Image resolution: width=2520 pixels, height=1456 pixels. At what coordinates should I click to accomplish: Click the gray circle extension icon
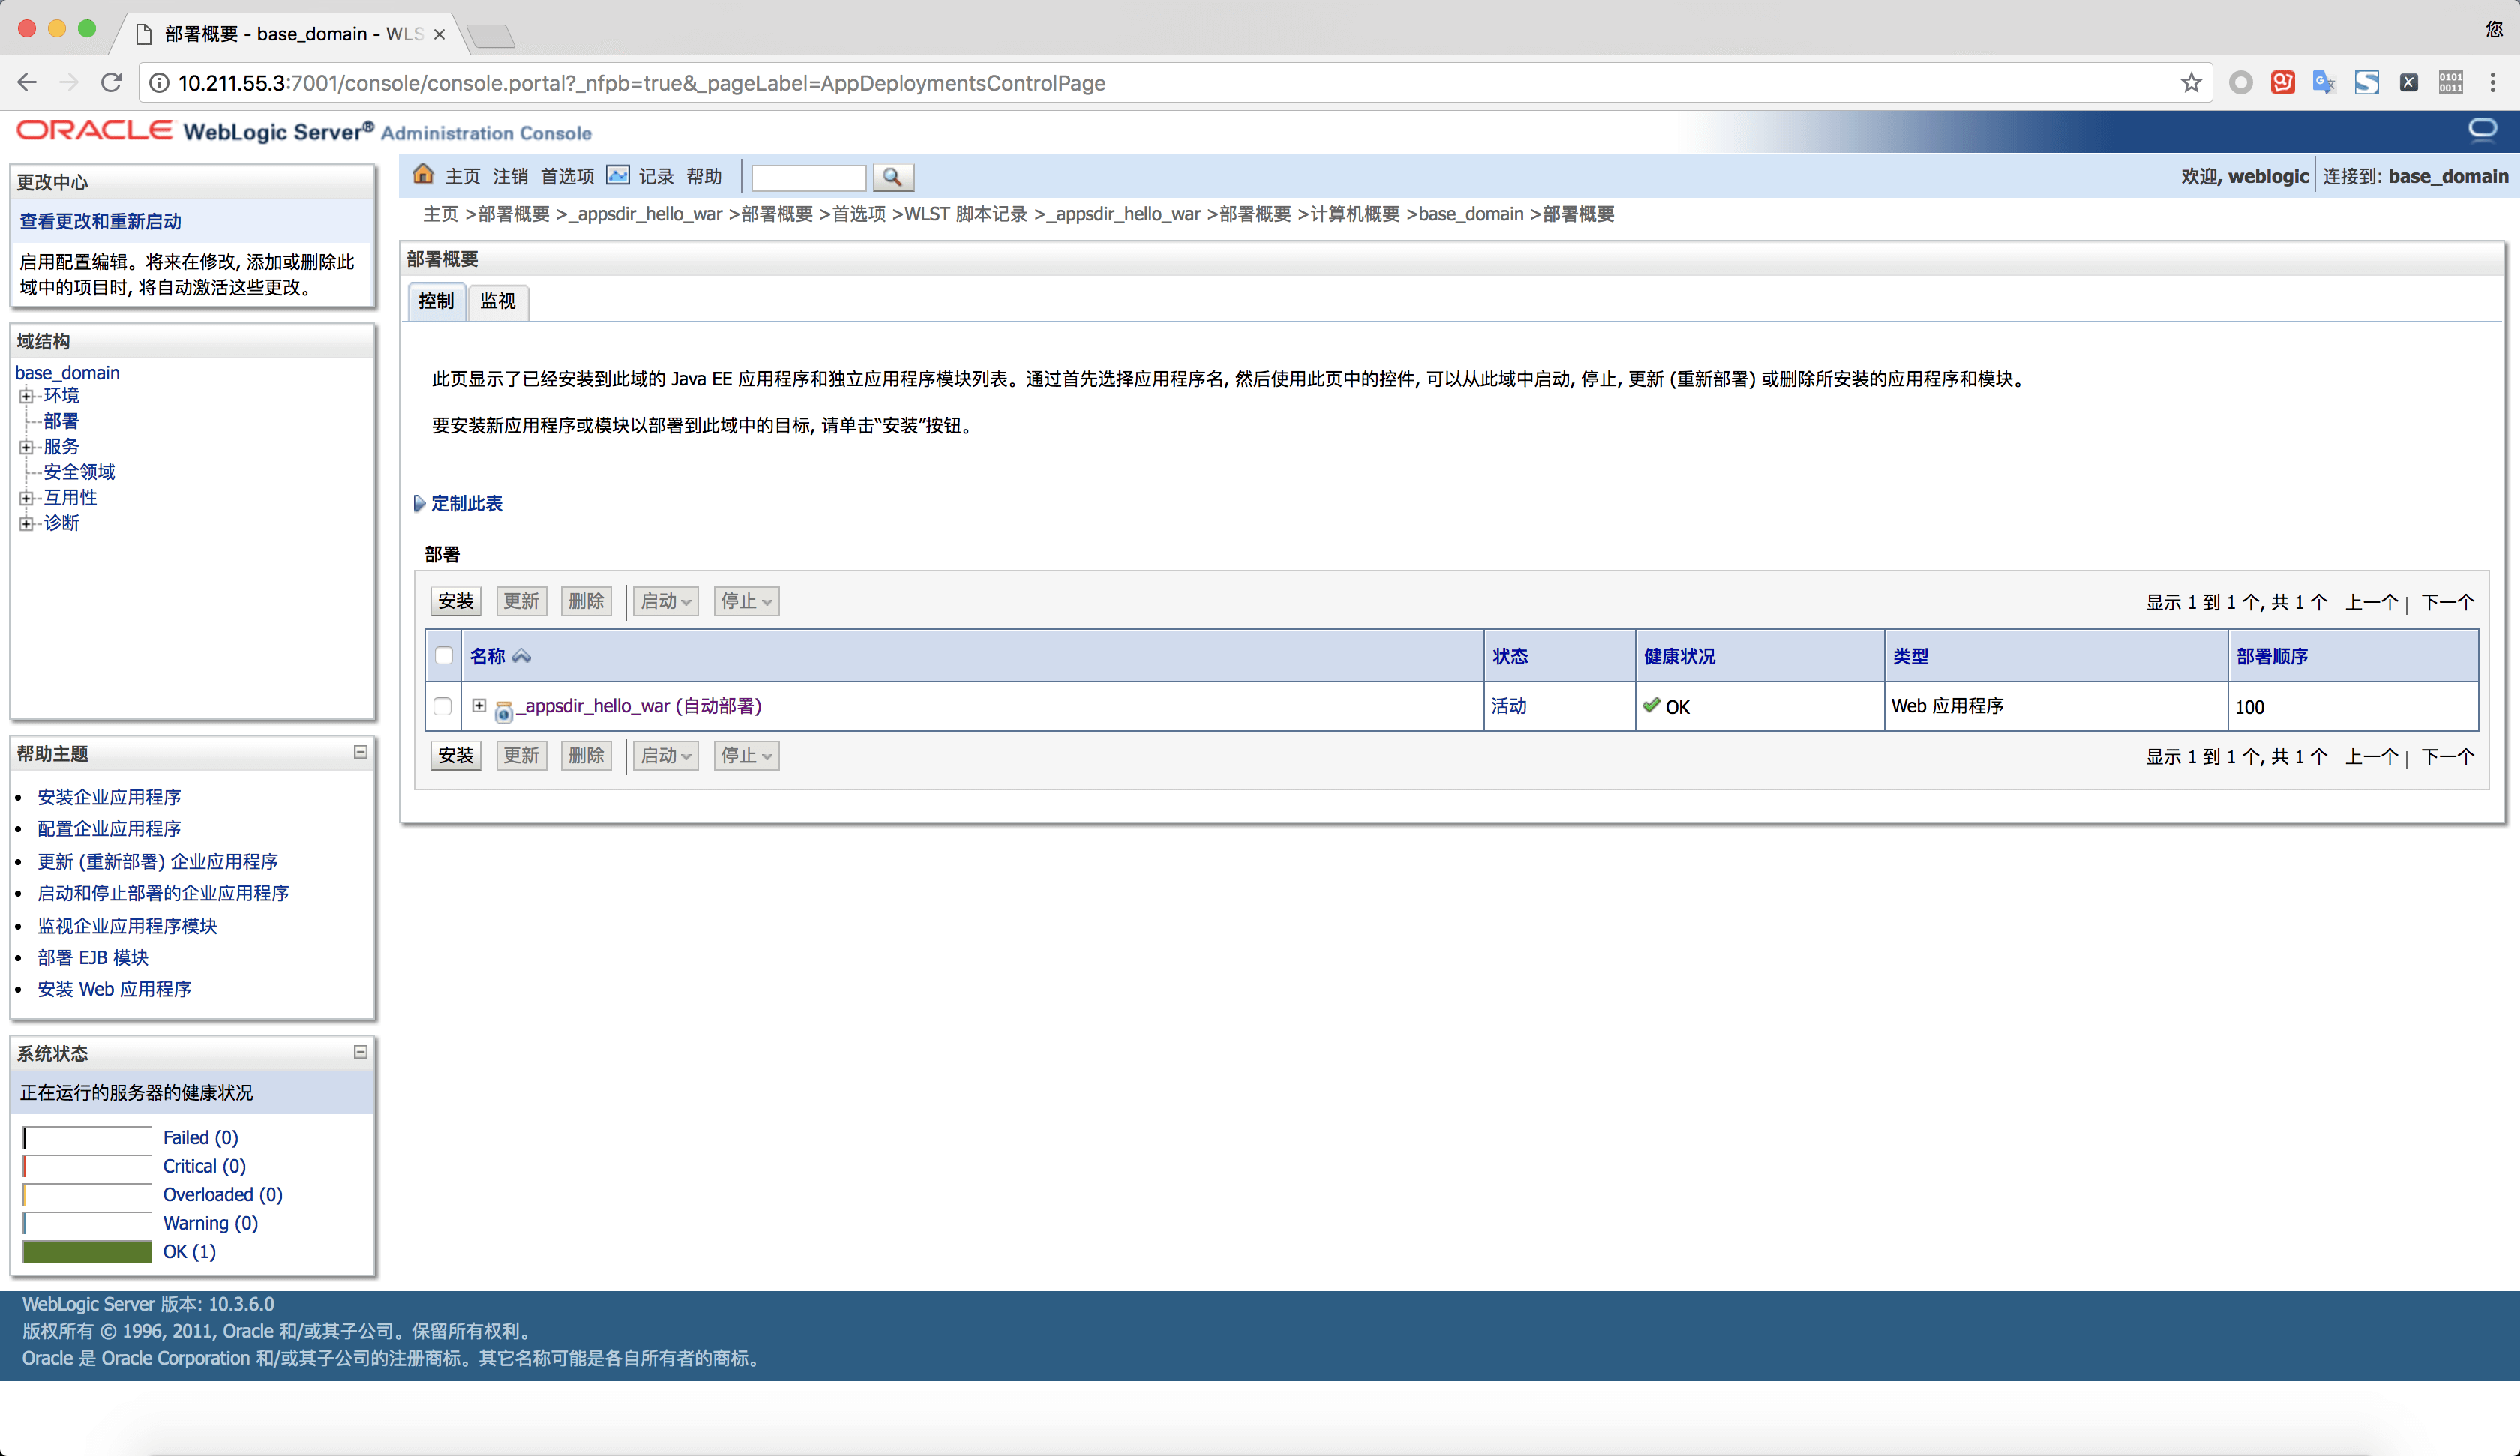pos(2240,83)
